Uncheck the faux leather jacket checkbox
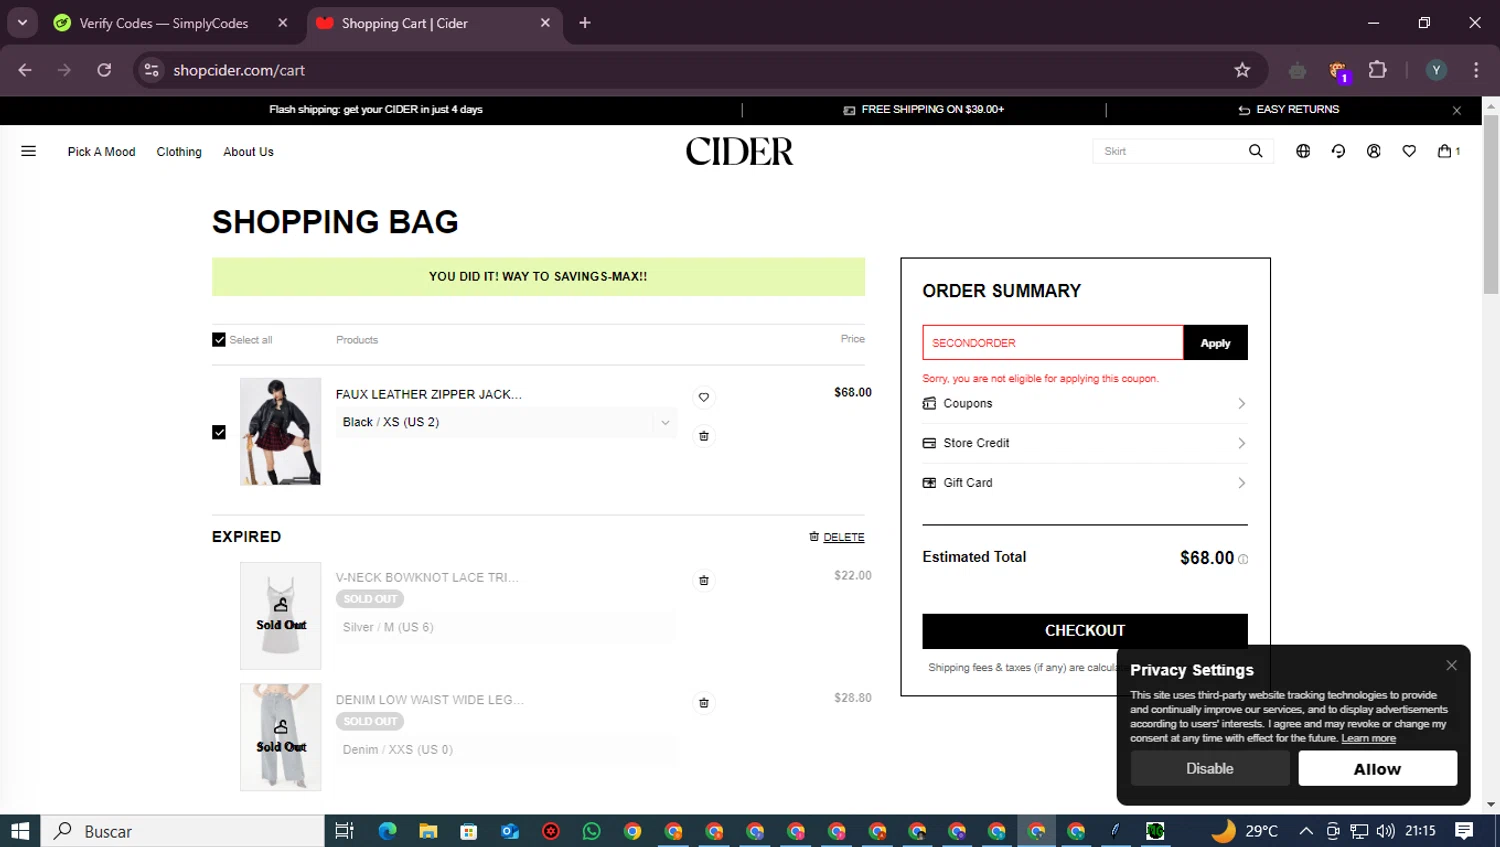1500x847 pixels. point(219,432)
